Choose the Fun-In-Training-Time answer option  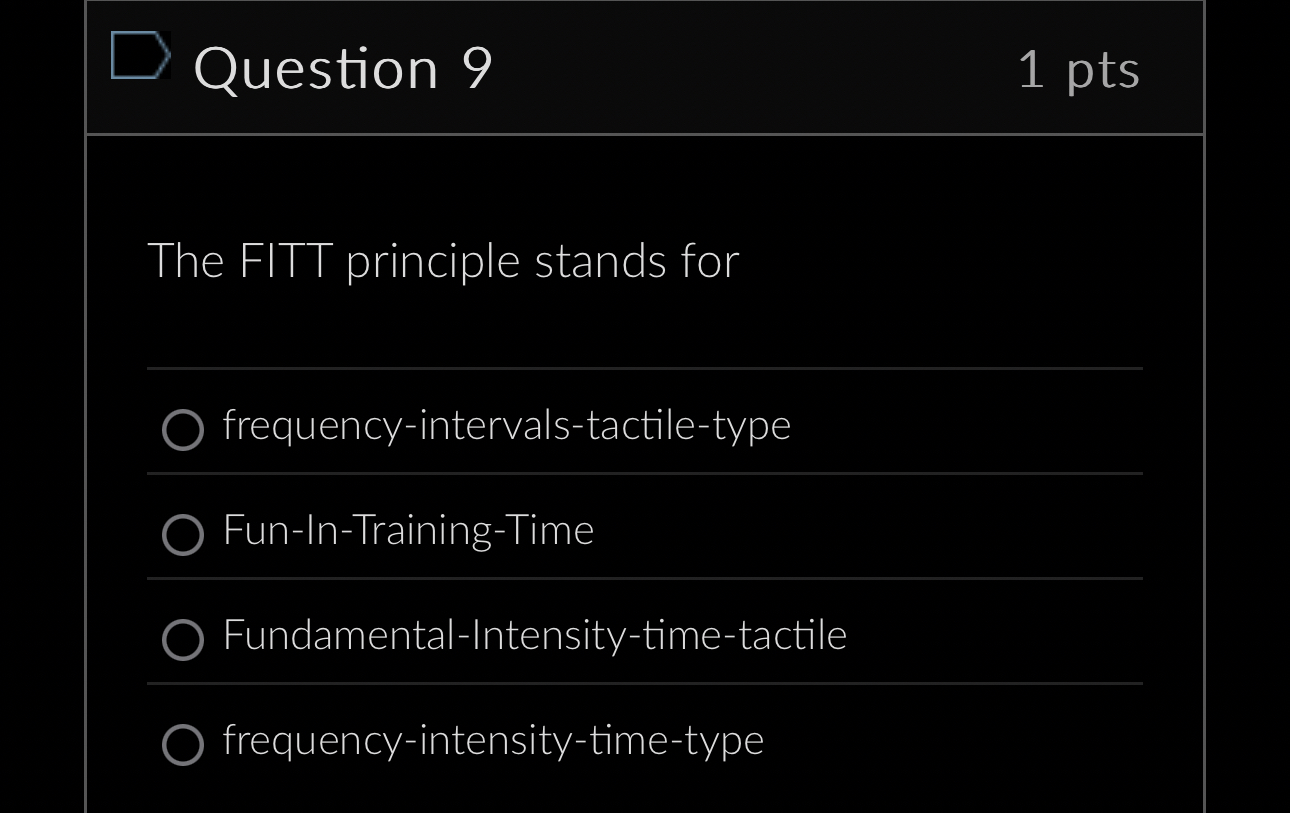click(183, 535)
